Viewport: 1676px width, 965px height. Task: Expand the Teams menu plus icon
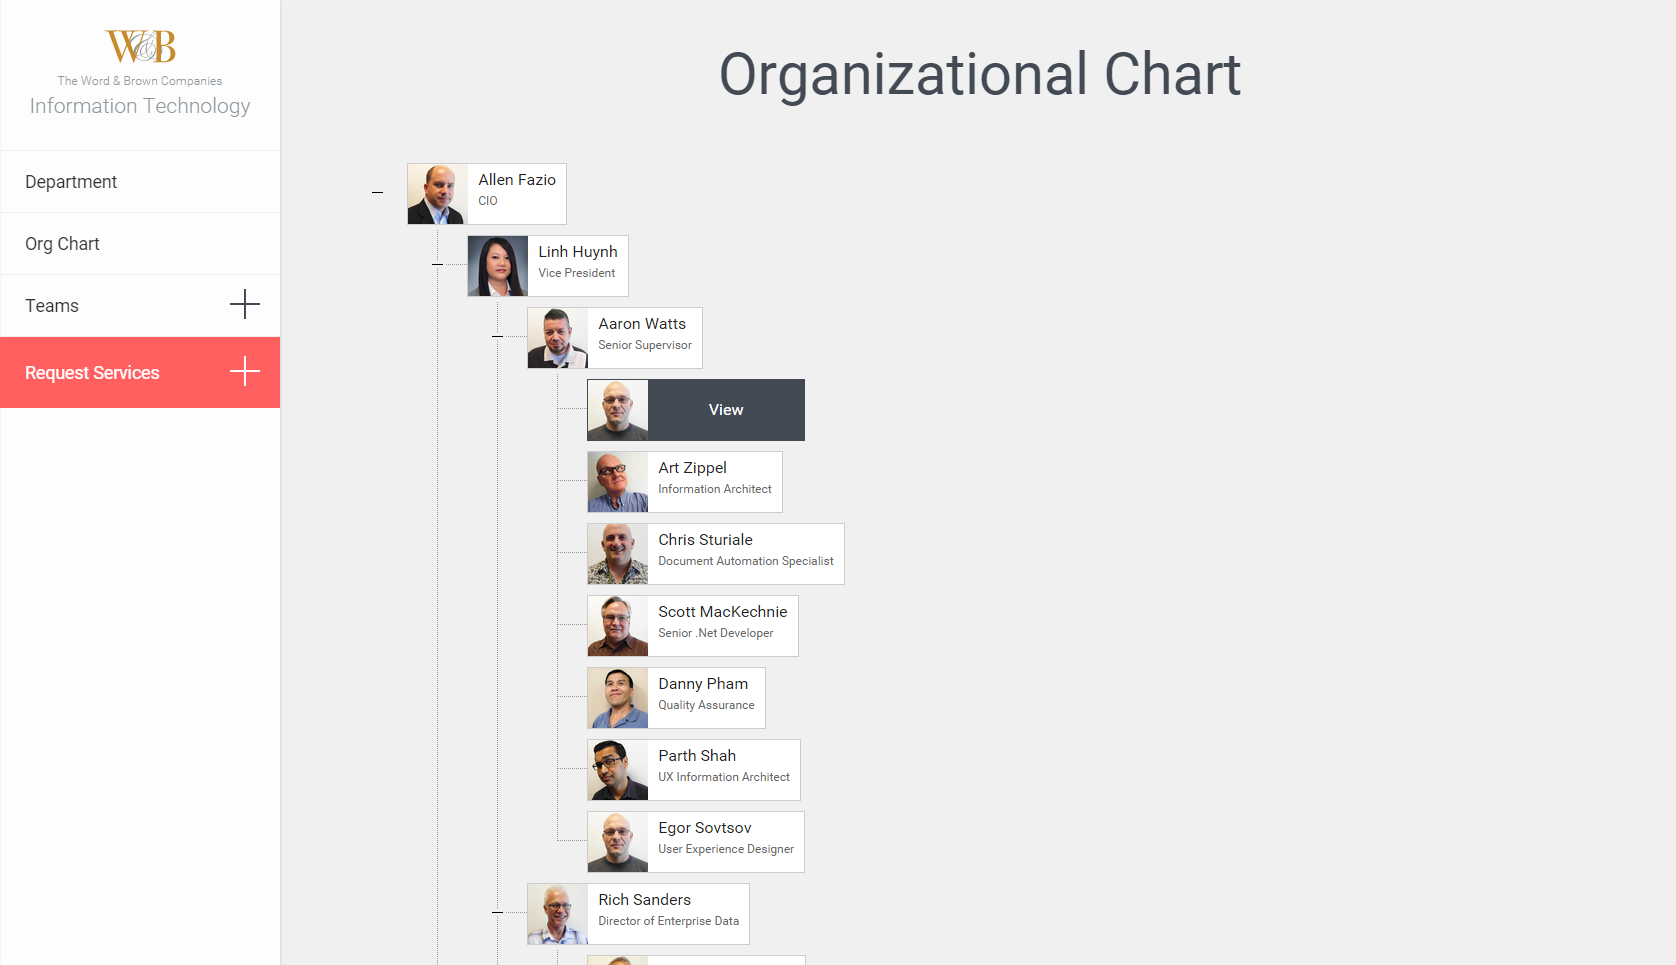tap(245, 304)
